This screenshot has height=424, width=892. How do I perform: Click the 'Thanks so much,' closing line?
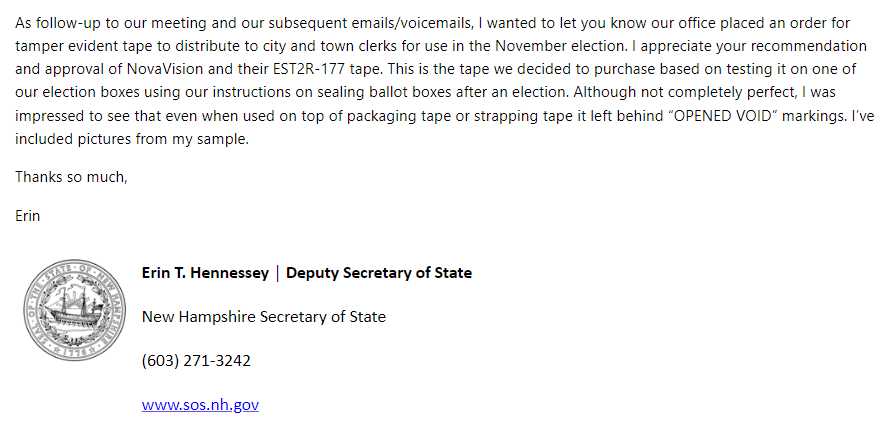[x=71, y=177]
